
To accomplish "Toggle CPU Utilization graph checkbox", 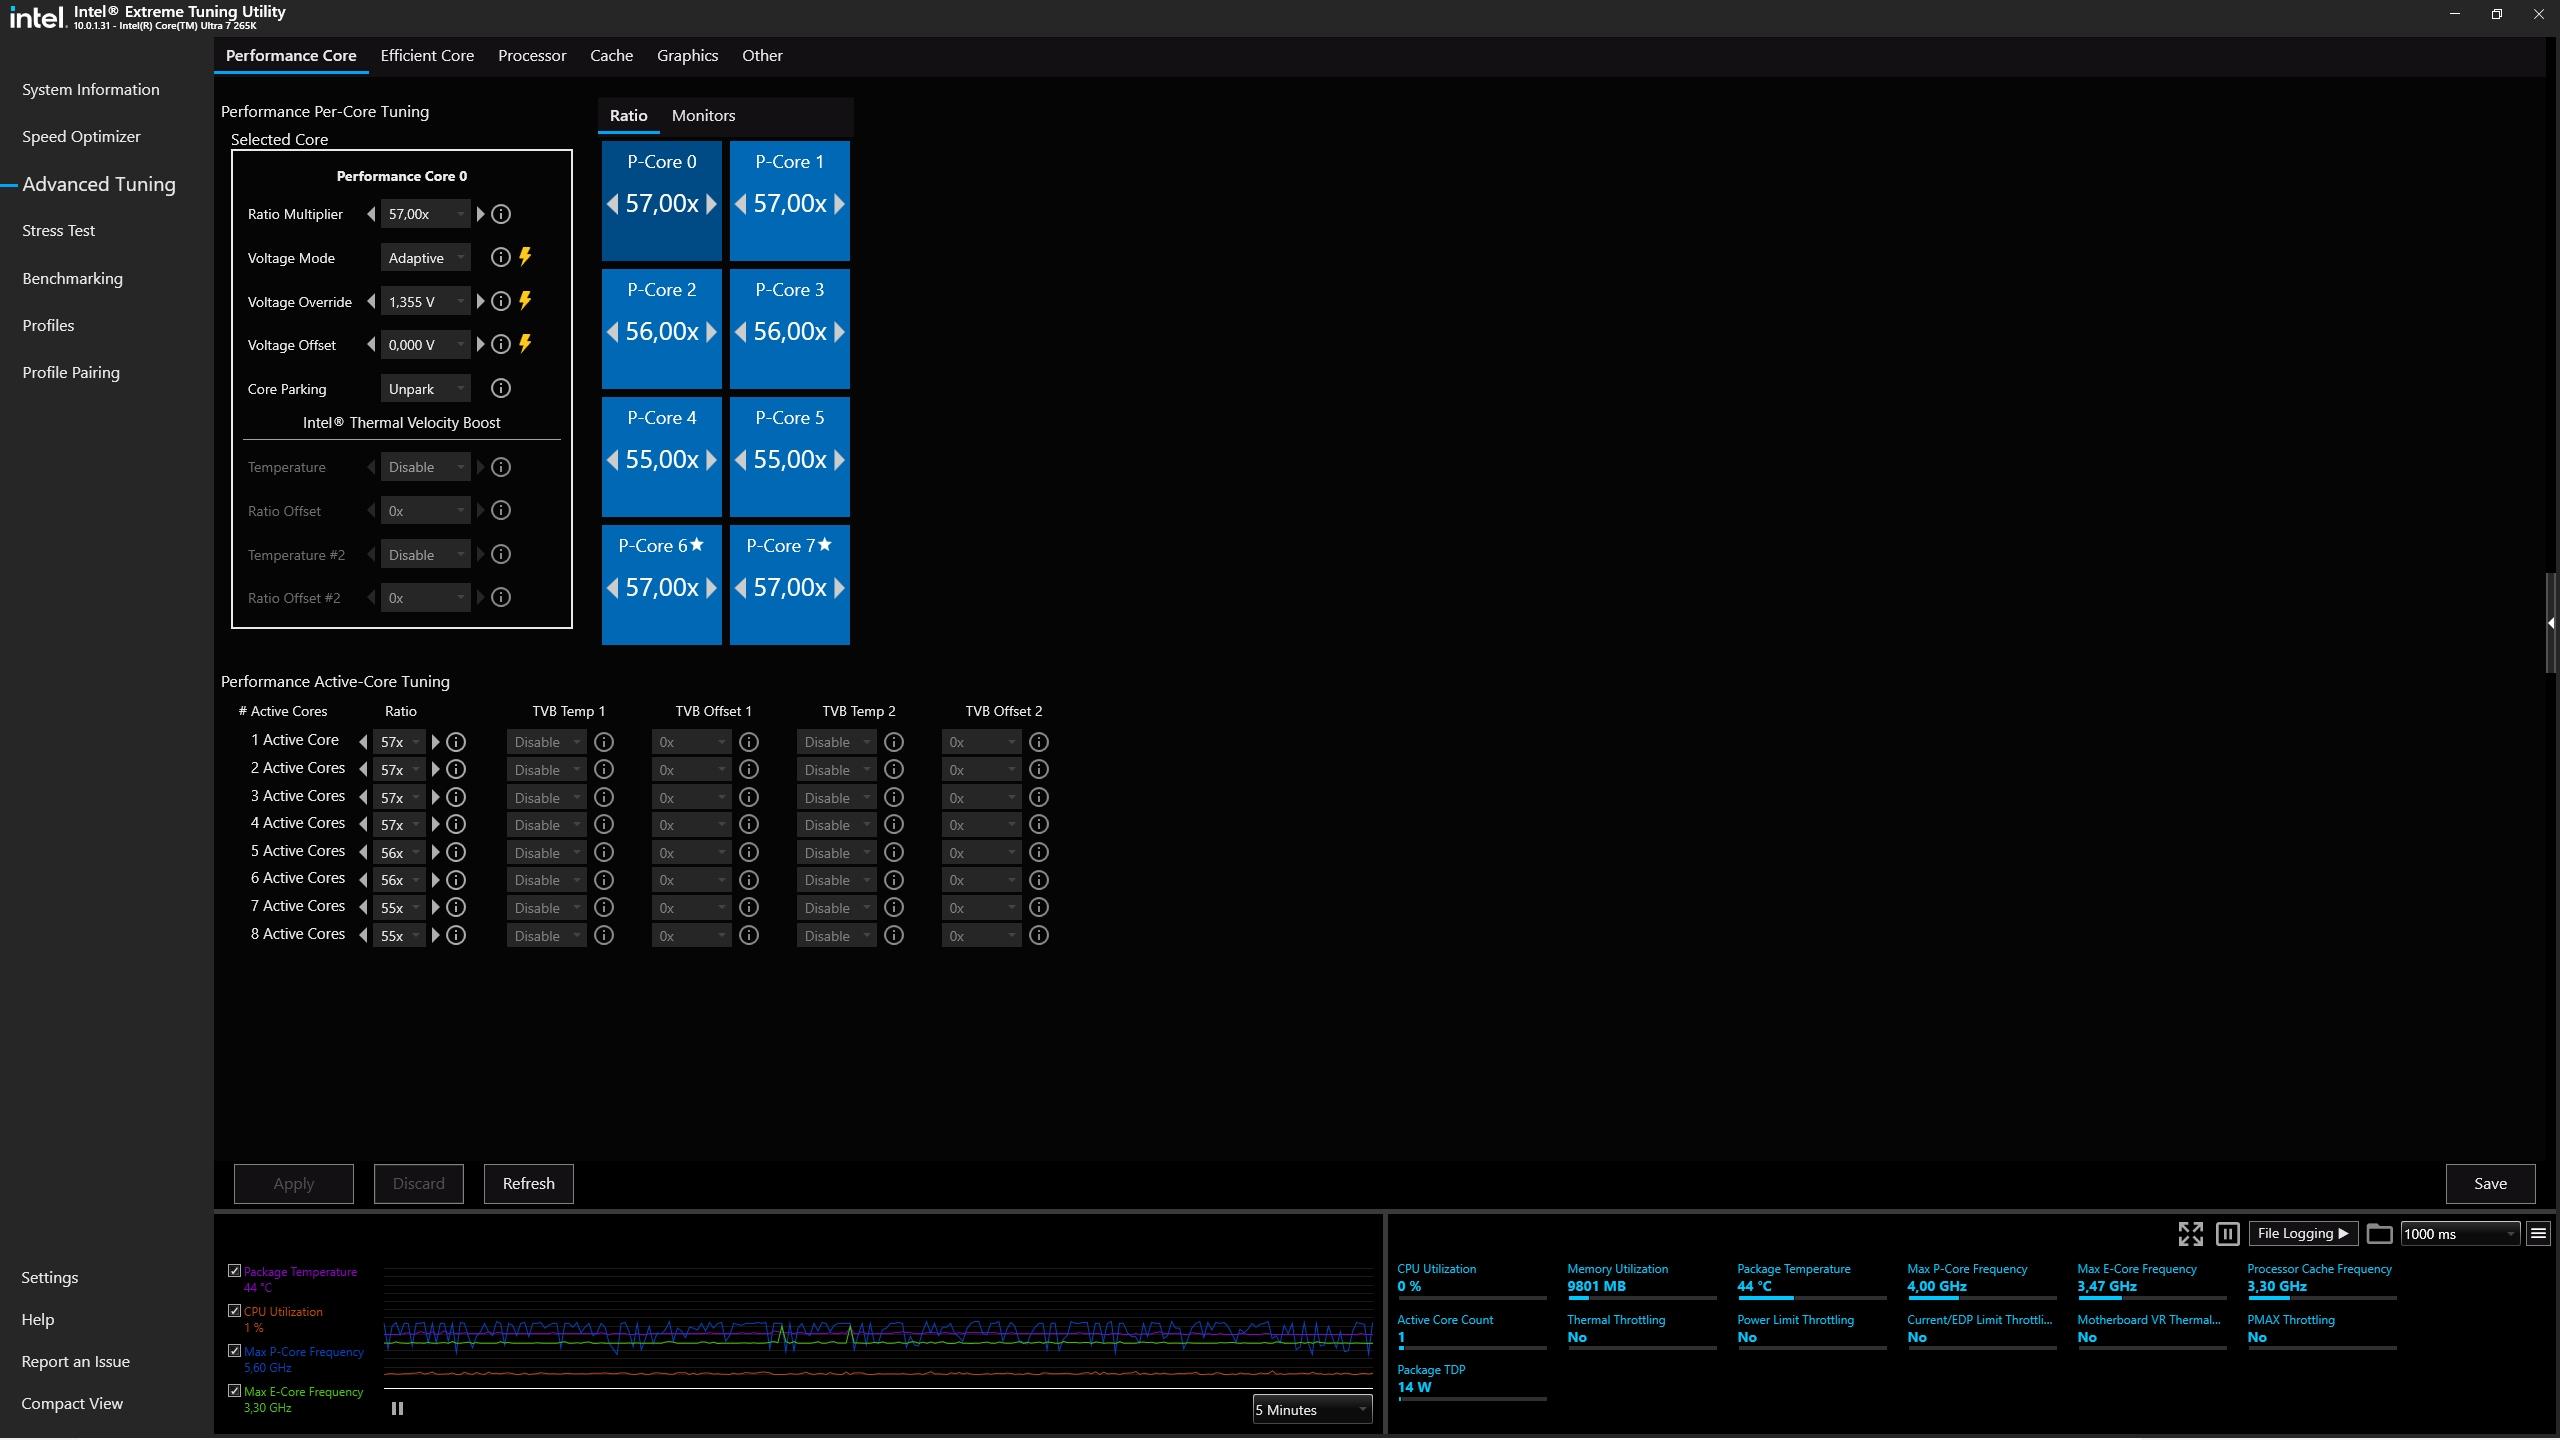I will click(235, 1311).
